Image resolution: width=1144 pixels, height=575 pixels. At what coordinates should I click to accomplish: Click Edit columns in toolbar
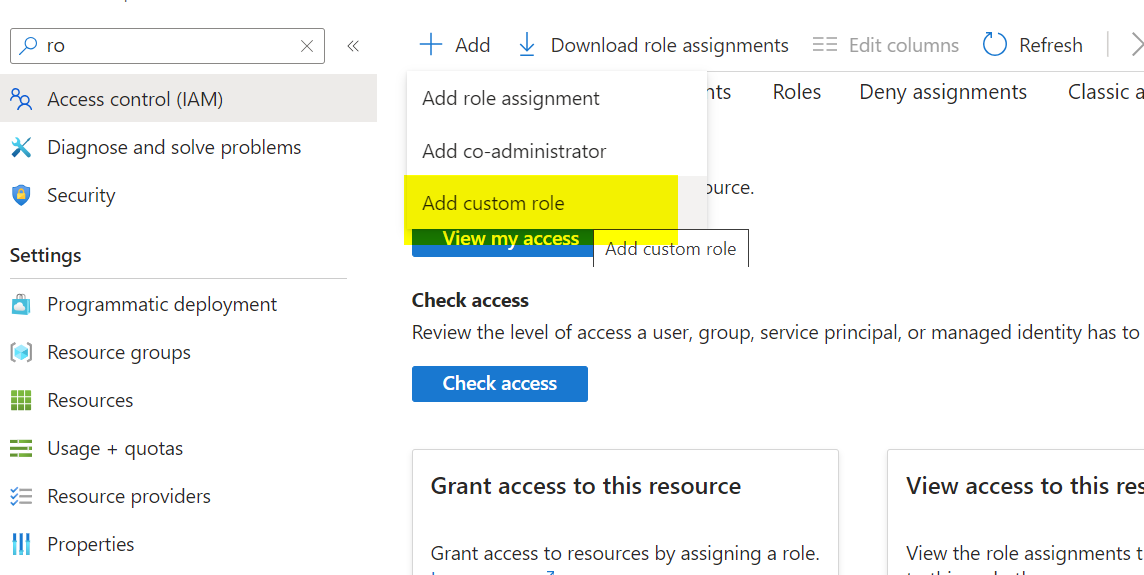pyautogui.click(x=886, y=45)
